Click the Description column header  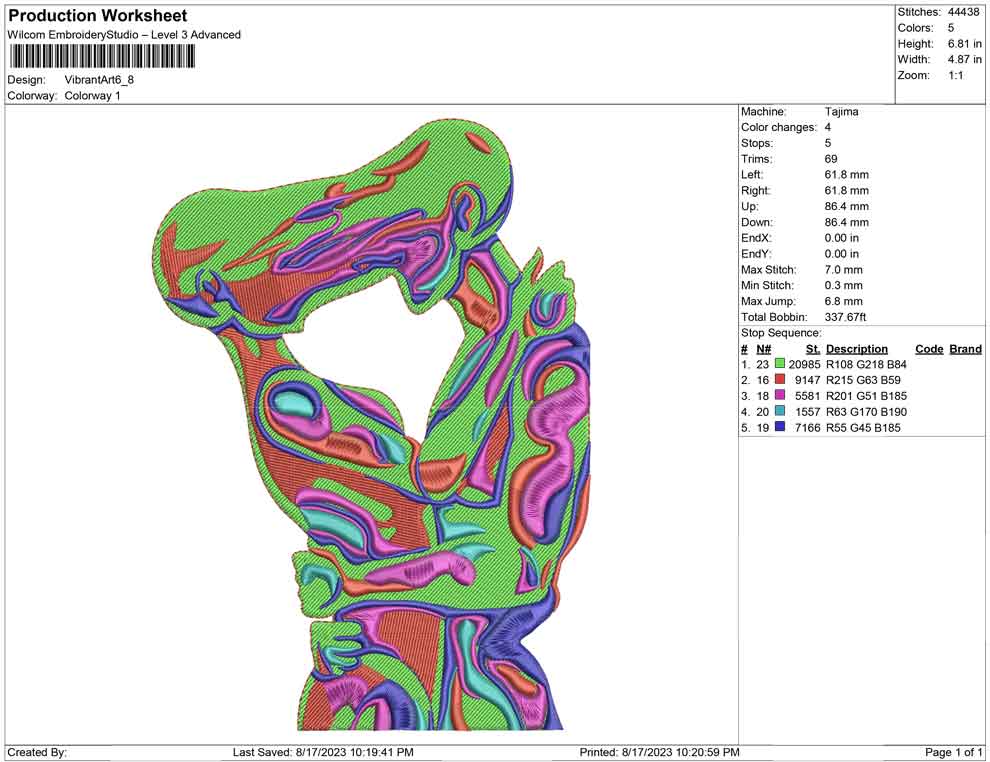[x=857, y=349]
